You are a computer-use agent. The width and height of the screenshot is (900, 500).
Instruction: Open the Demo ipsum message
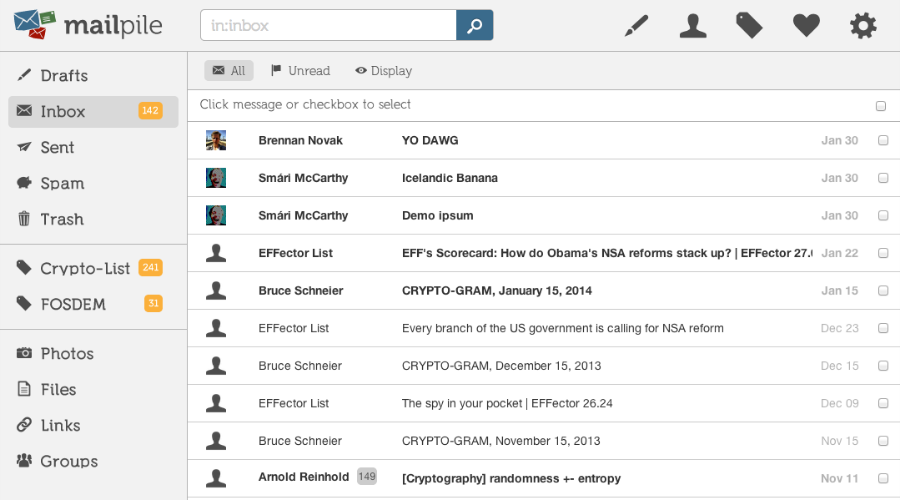point(437,215)
